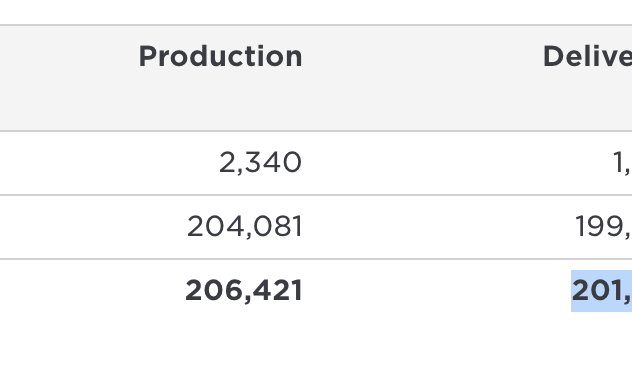Click the empty header area left of Production

[69, 56]
